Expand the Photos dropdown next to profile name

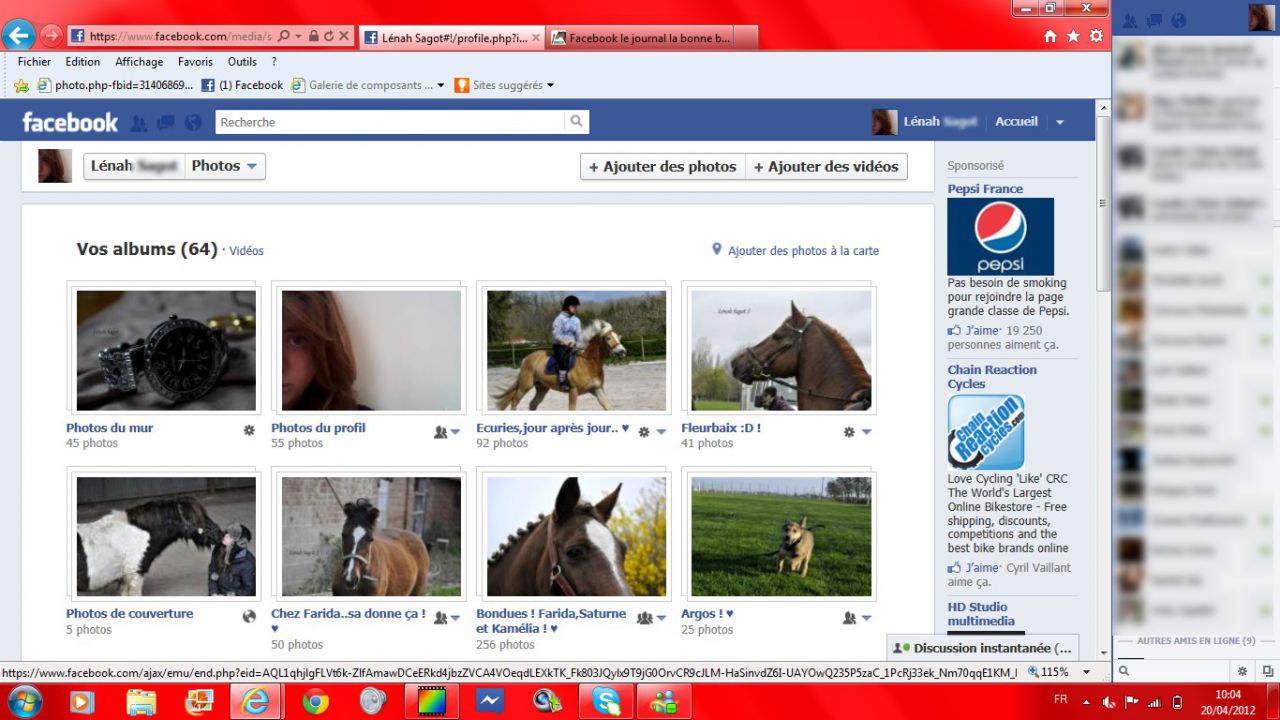click(225, 166)
